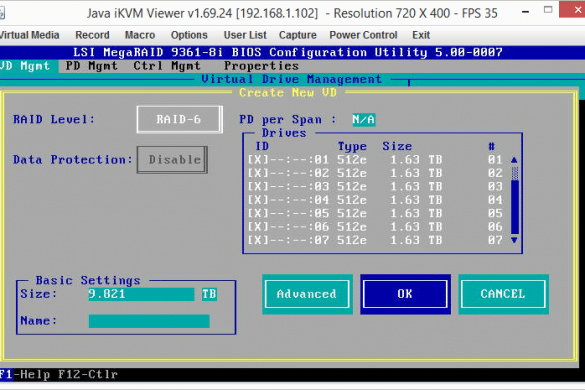The width and height of the screenshot is (585, 390).
Task: Click the 'Data Protection:' label
Action: click(x=73, y=160)
